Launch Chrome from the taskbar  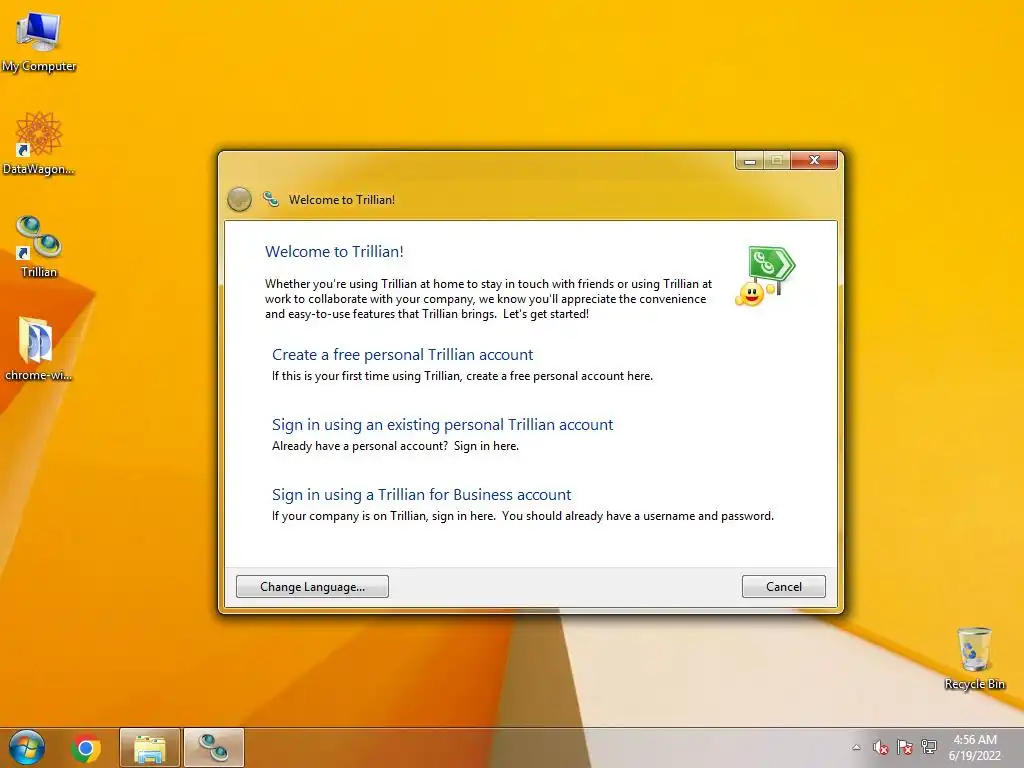[x=86, y=748]
